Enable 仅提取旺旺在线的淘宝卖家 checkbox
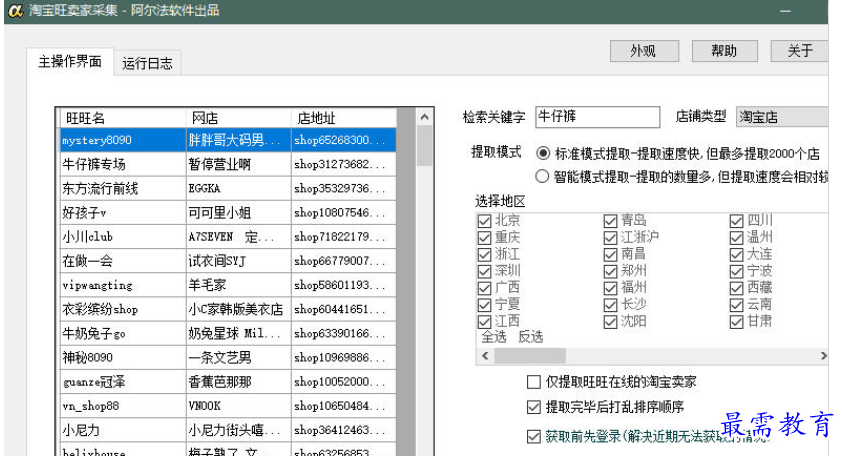This screenshot has width=842, height=456. (x=534, y=382)
